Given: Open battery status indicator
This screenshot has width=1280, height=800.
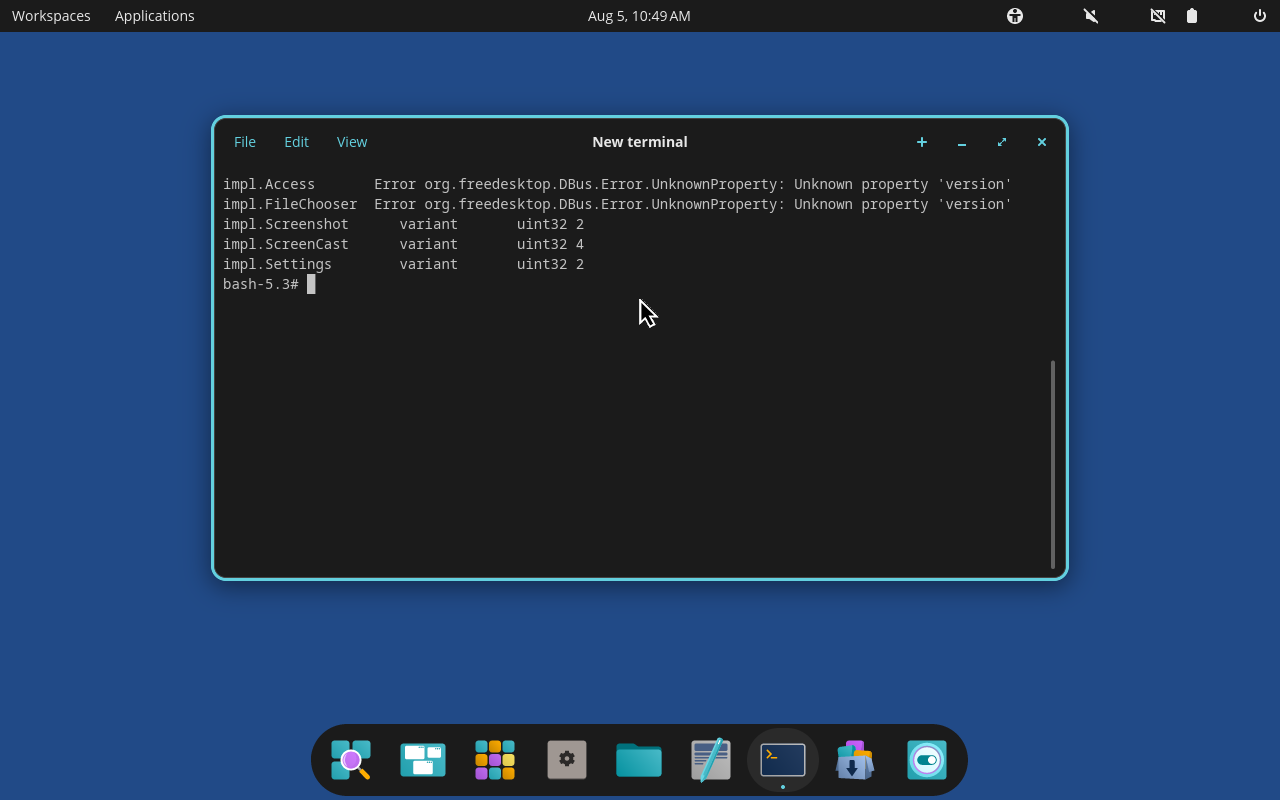Looking at the screenshot, I should point(1192,16).
